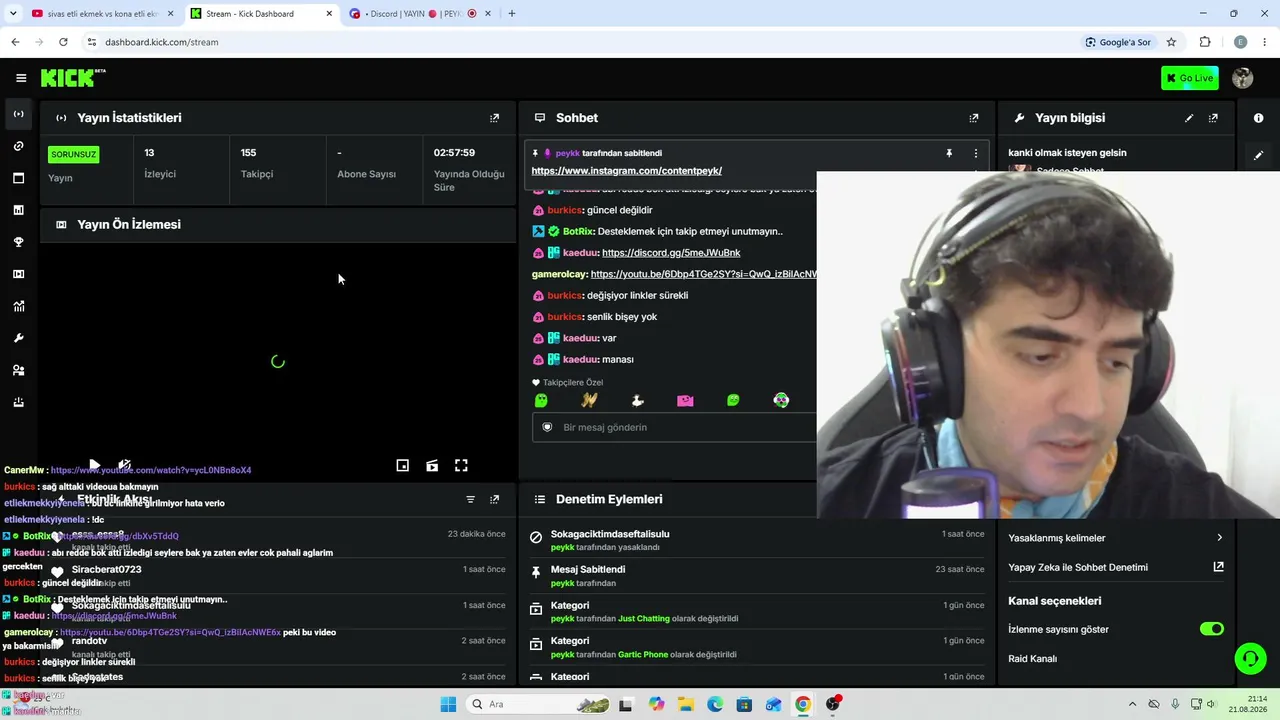Open the trophy achievements icon in sidebar
The image size is (1280, 720).
coord(18,242)
